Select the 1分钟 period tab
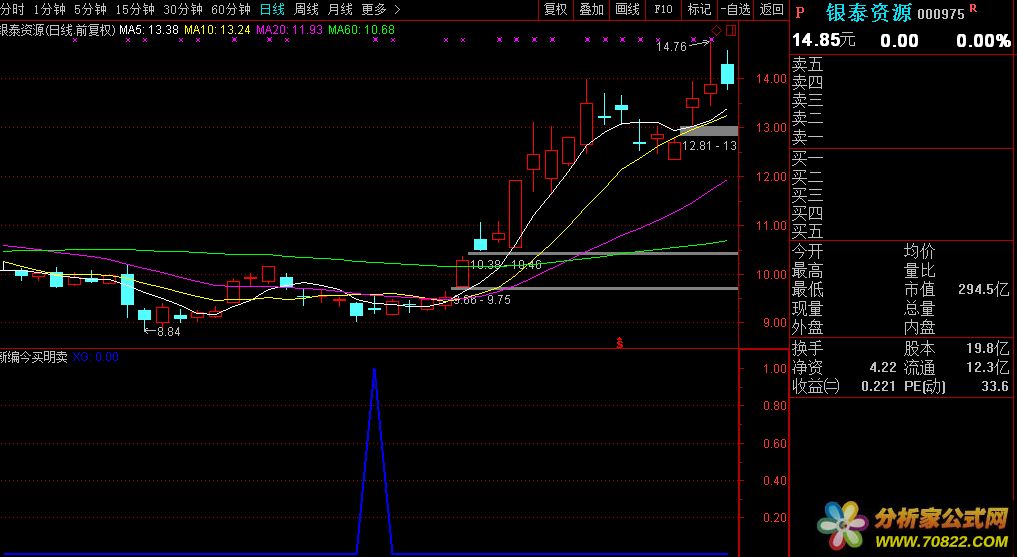The height and width of the screenshot is (557, 1017). [x=49, y=9]
